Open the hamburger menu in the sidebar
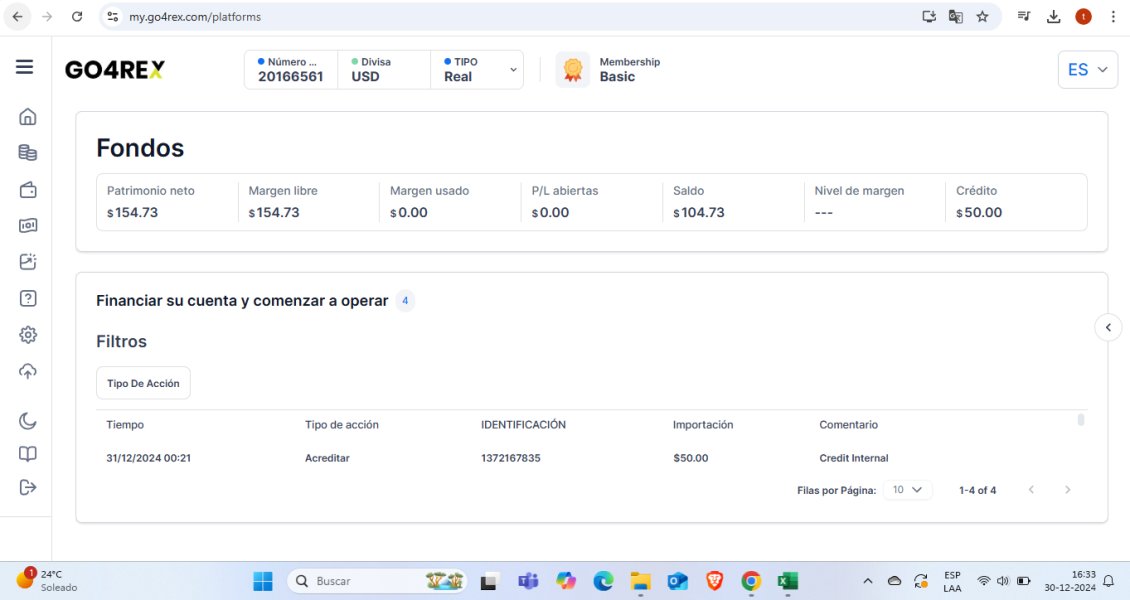This screenshot has width=1130, height=600. (x=25, y=67)
